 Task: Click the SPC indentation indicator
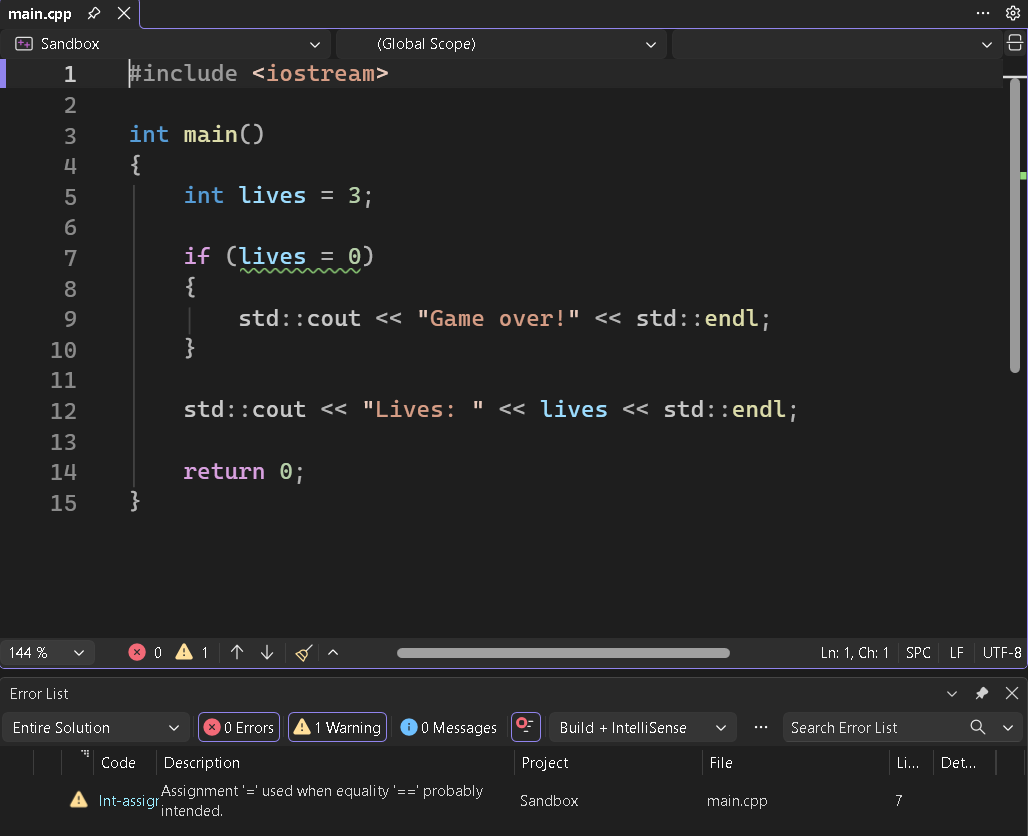tap(918, 653)
